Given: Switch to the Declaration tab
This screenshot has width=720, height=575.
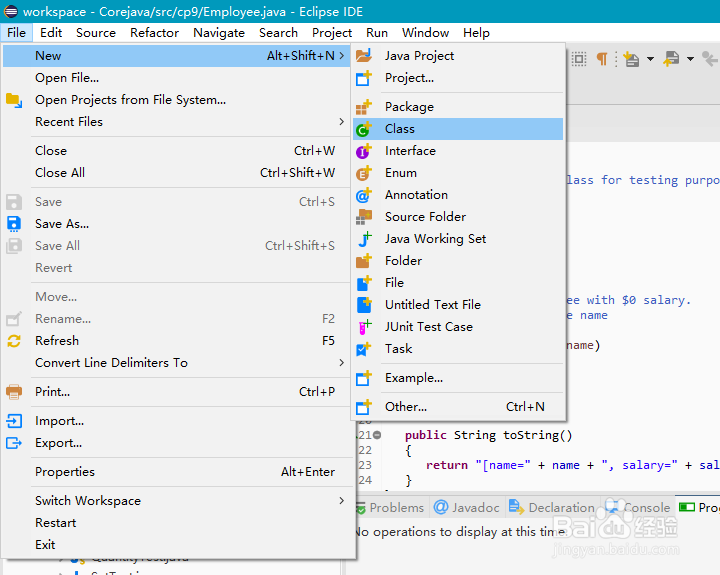Looking at the screenshot, I should pyautogui.click(x=552, y=507).
